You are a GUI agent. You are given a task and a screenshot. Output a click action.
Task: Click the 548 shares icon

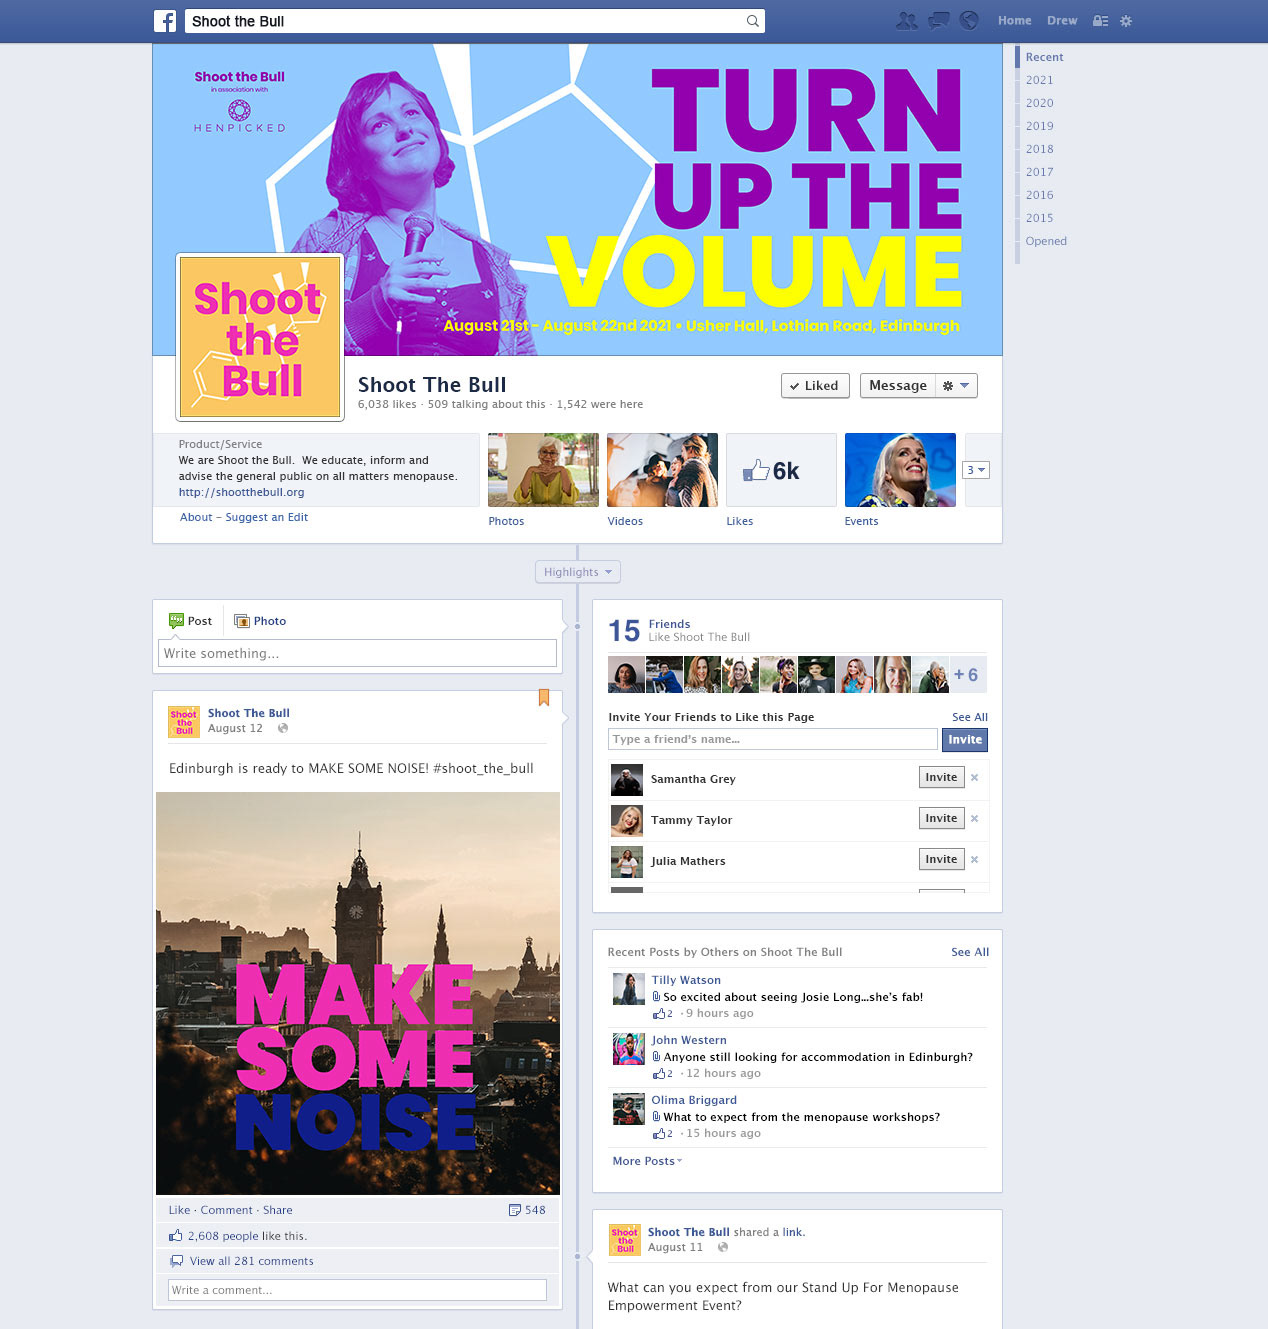tap(515, 1210)
